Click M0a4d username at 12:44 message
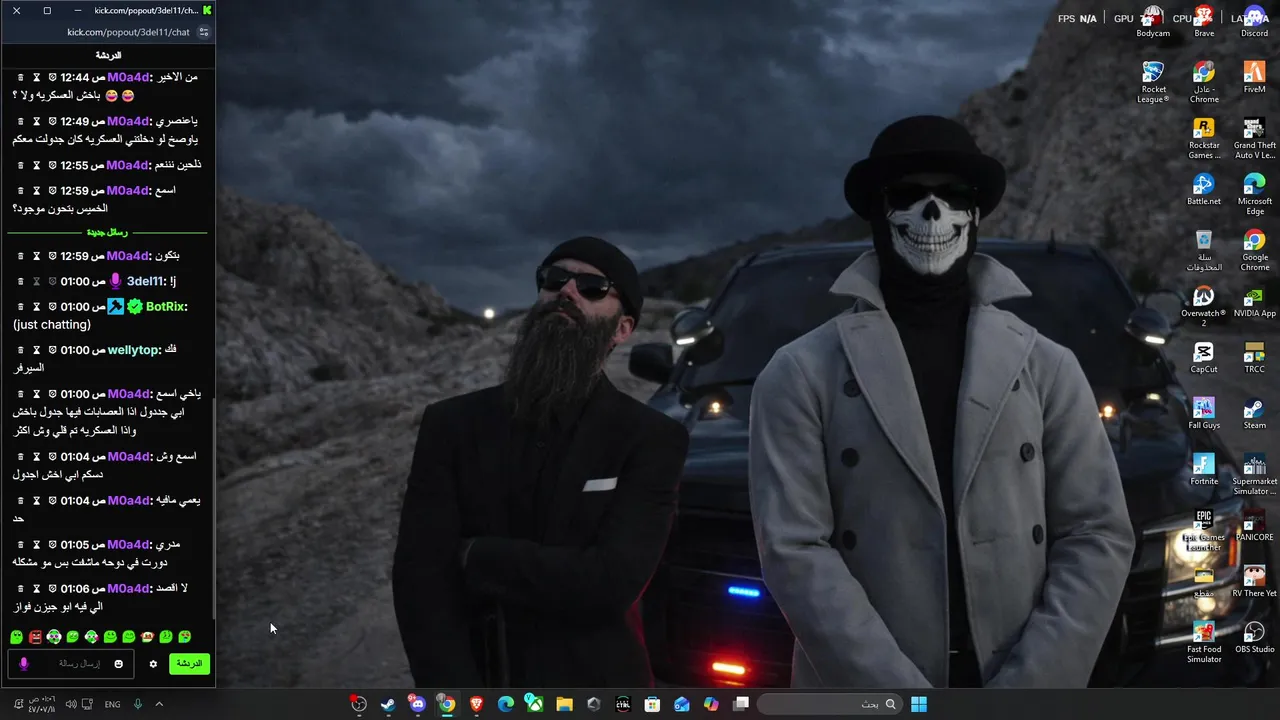This screenshot has height=720, width=1280. point(129,77)
